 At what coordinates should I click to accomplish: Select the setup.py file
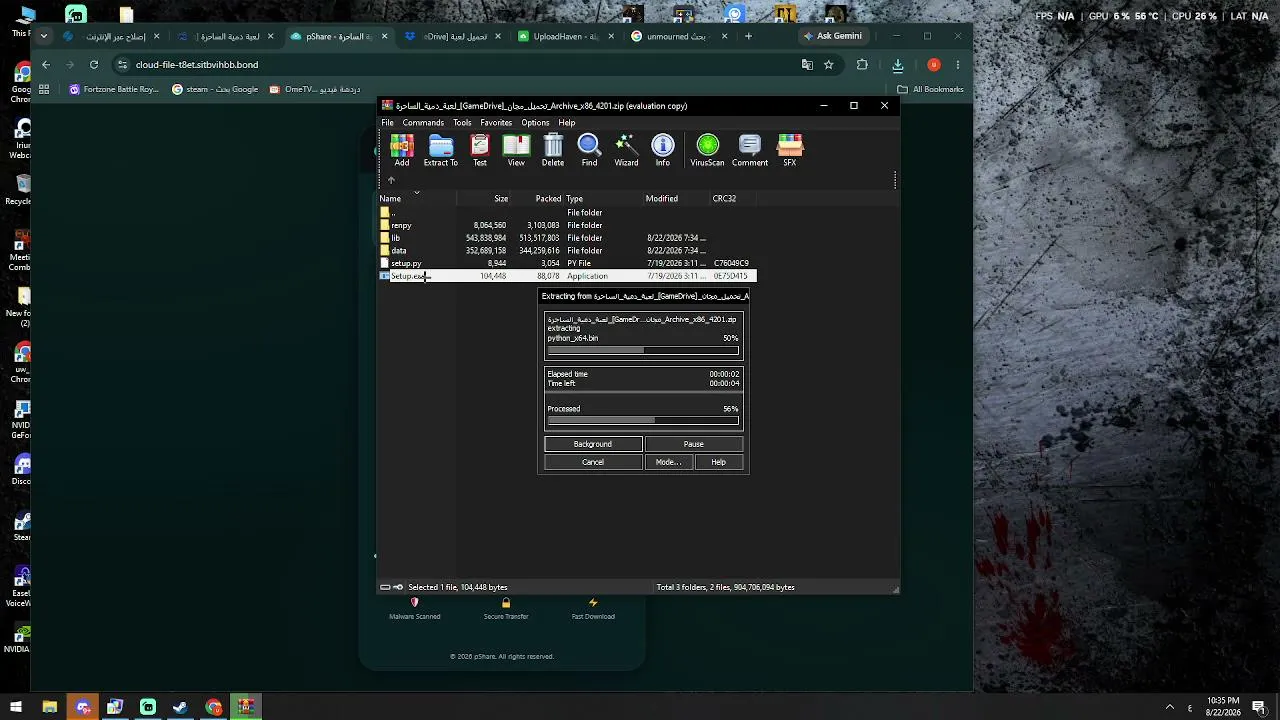567,263
